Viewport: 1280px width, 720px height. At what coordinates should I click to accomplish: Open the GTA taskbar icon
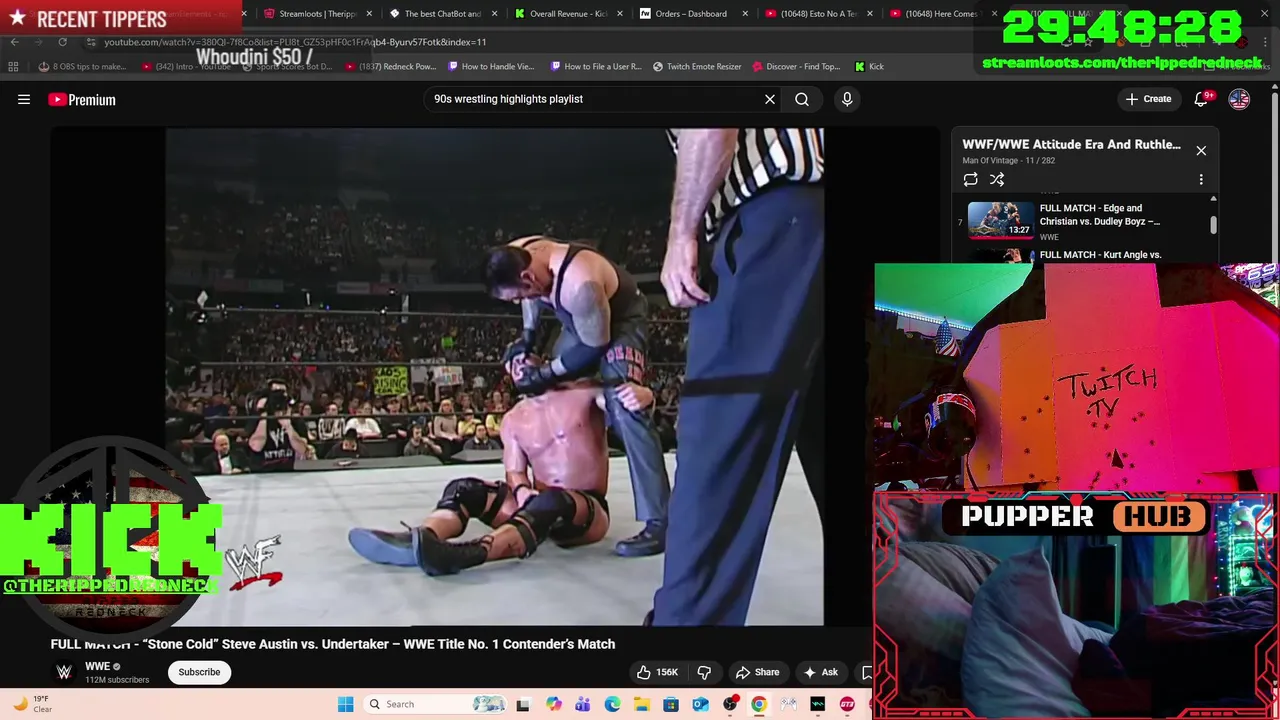click(x=847, y=704)
